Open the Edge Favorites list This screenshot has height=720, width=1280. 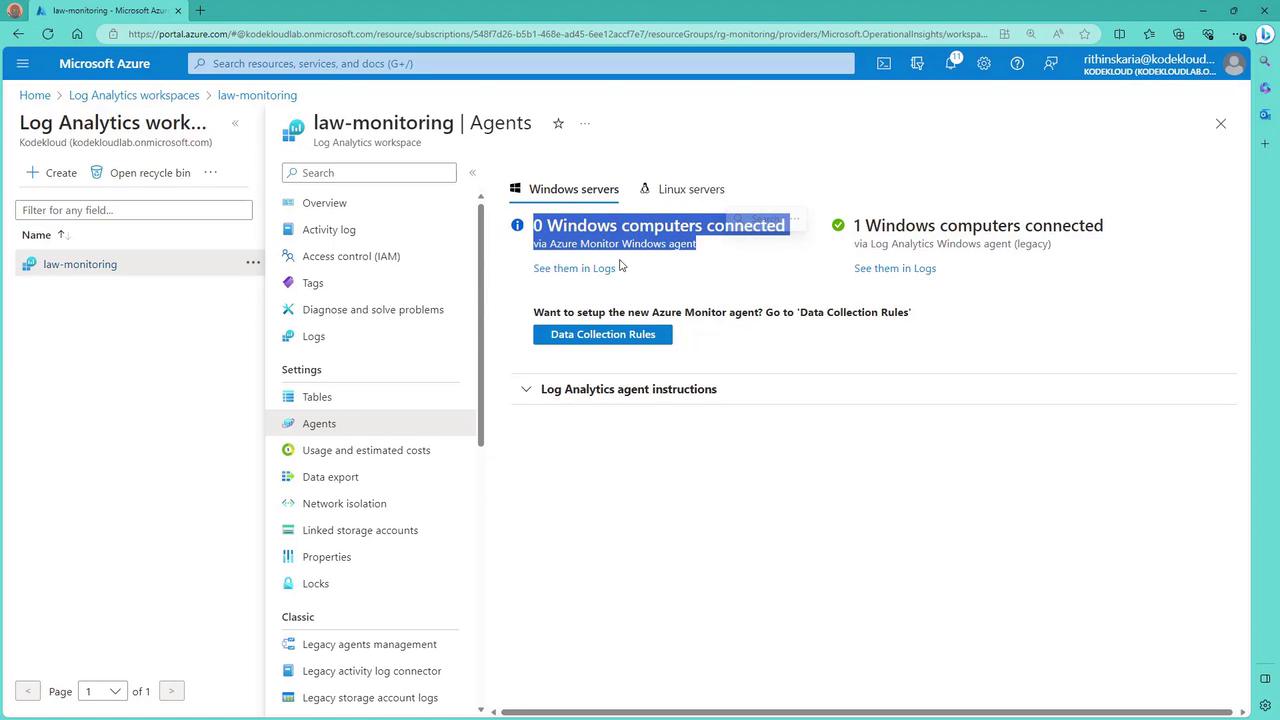pos(1149,34)
